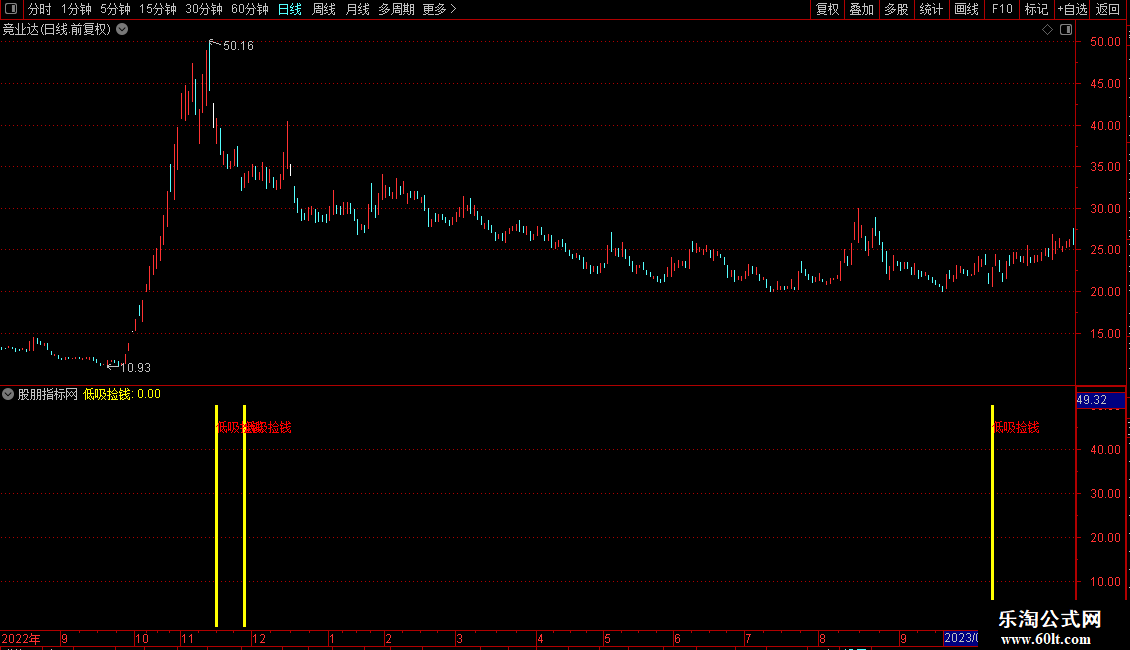Image resolution: width=1130 pixels, height=650 pixels.
Task: Click the 竞业达(日线.前复权) chart title
Action: click(57, 30)
